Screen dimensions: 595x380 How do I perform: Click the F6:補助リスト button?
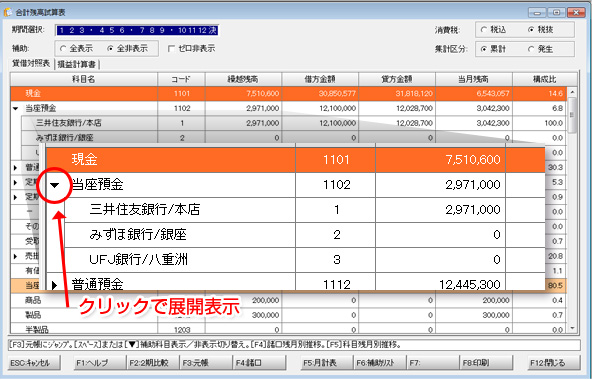tap(379, 363)
